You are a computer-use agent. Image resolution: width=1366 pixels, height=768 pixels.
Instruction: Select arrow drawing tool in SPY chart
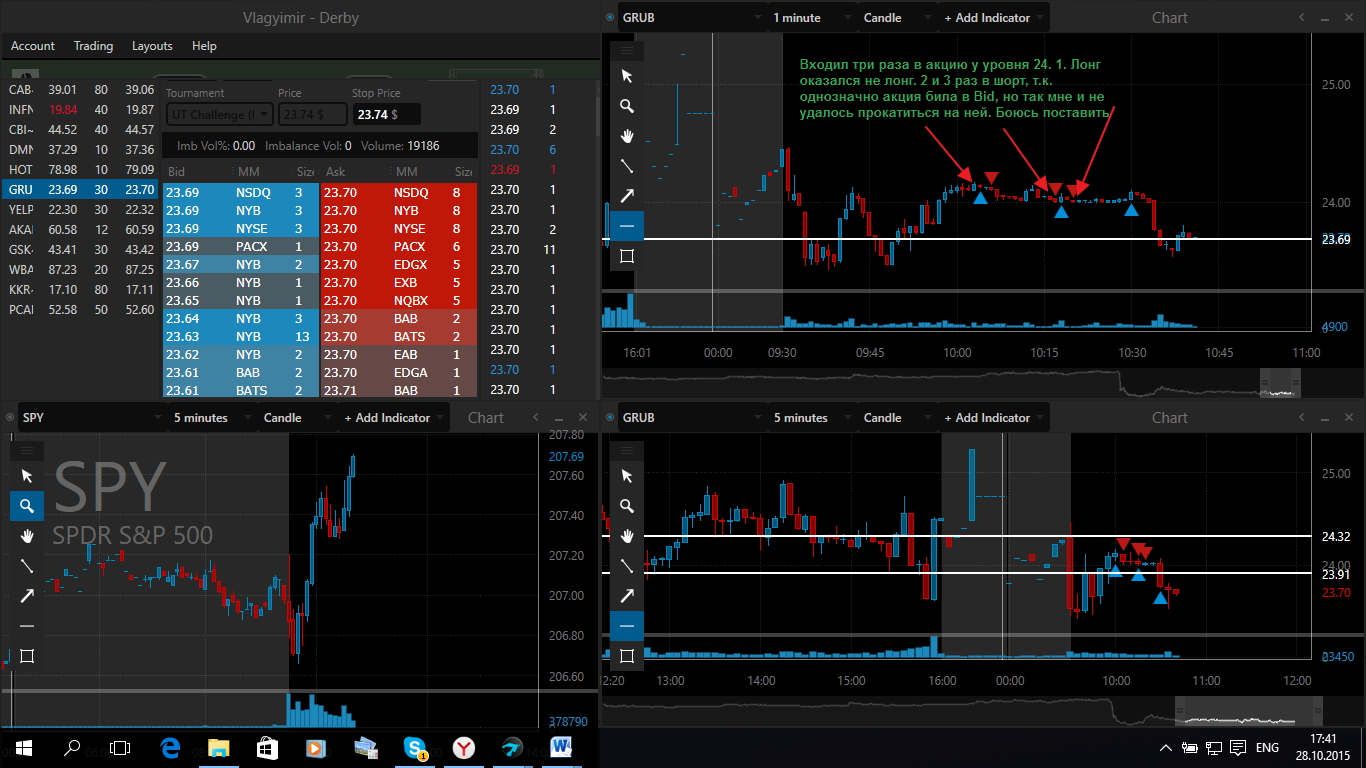point(27,596)
